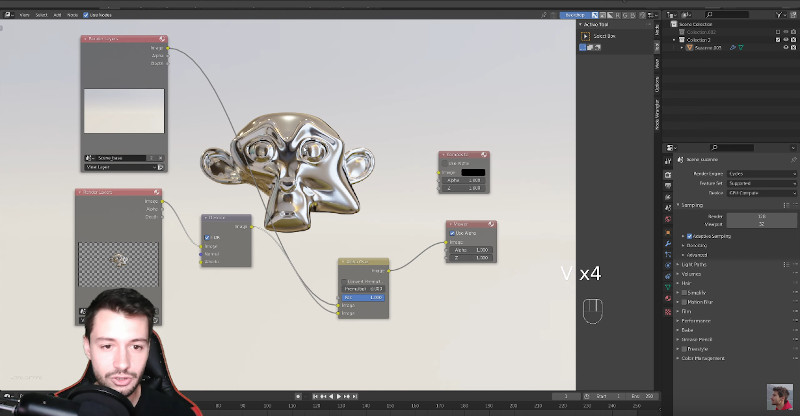Jump to the timeline start frame button
The width and height of the screenshot is (800, 416).
click(315, 397)
